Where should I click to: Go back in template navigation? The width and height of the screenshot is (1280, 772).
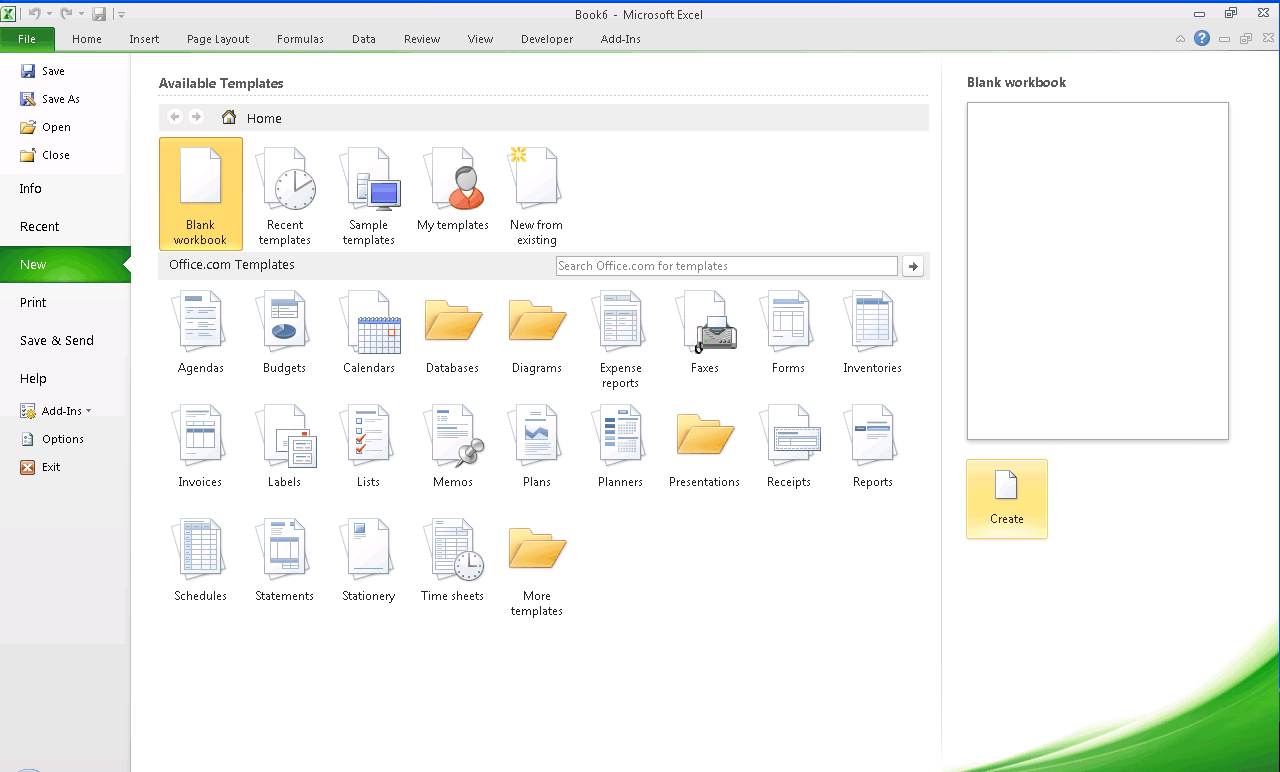coord(175,117)
